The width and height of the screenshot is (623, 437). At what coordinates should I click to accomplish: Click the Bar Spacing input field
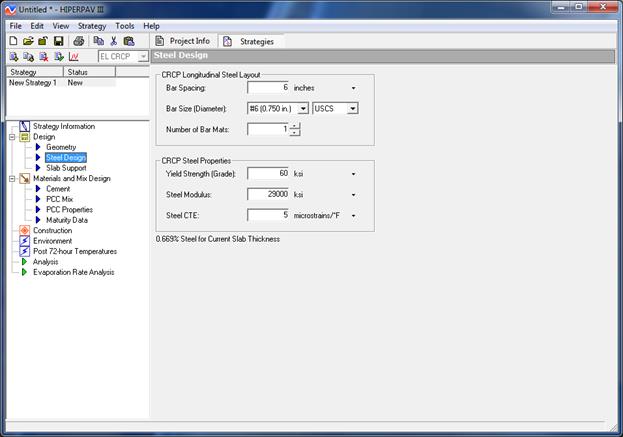tap(268, 88)
